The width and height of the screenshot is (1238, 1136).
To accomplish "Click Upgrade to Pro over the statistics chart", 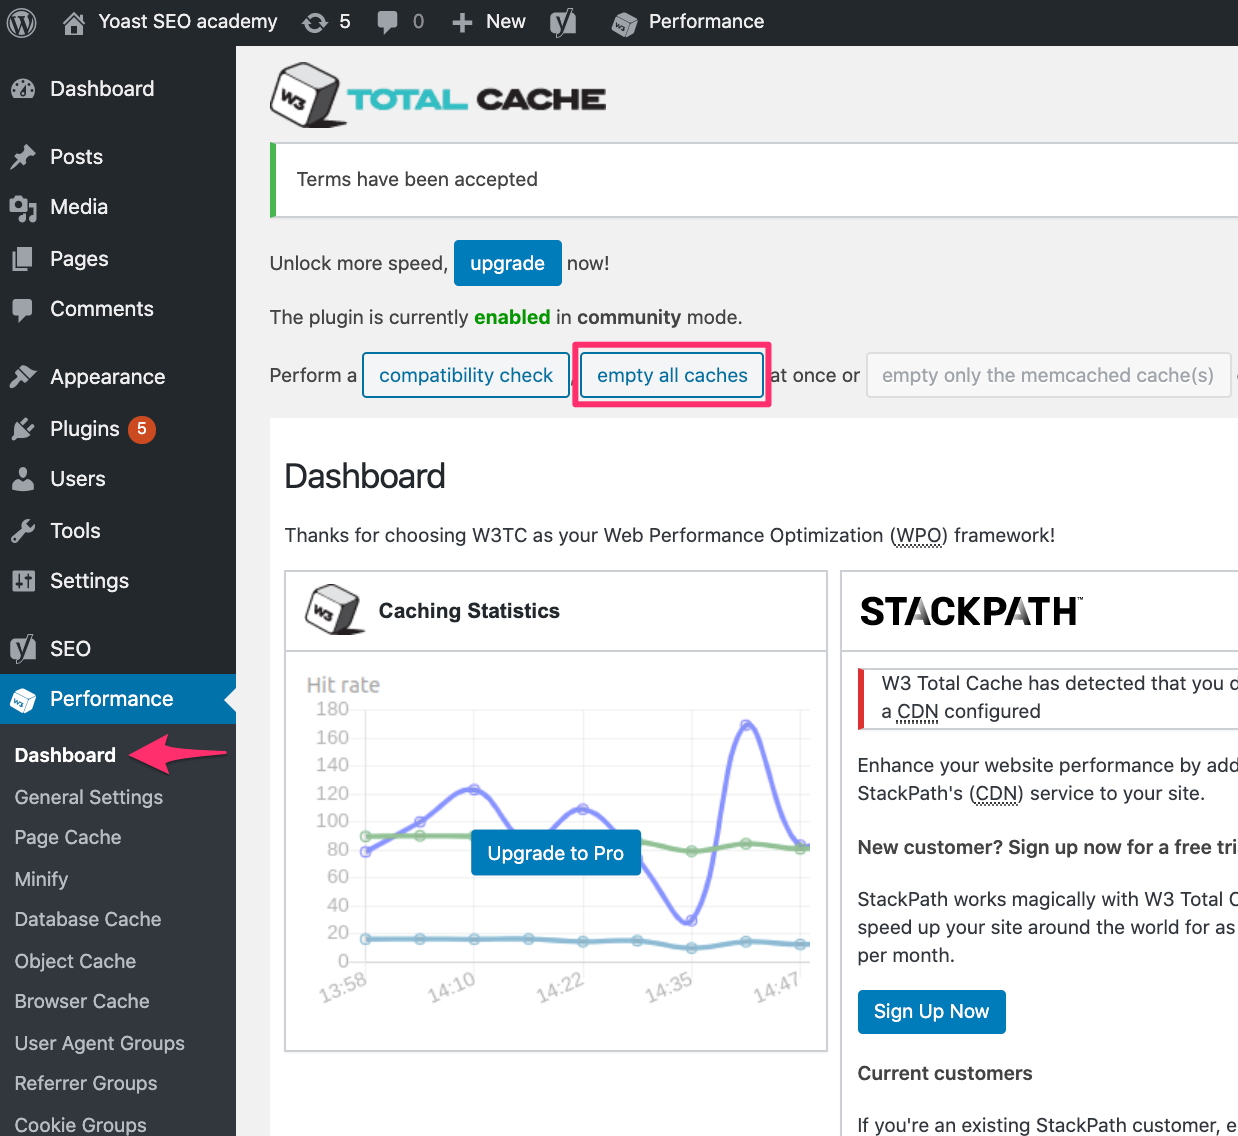I will (555, 852).
